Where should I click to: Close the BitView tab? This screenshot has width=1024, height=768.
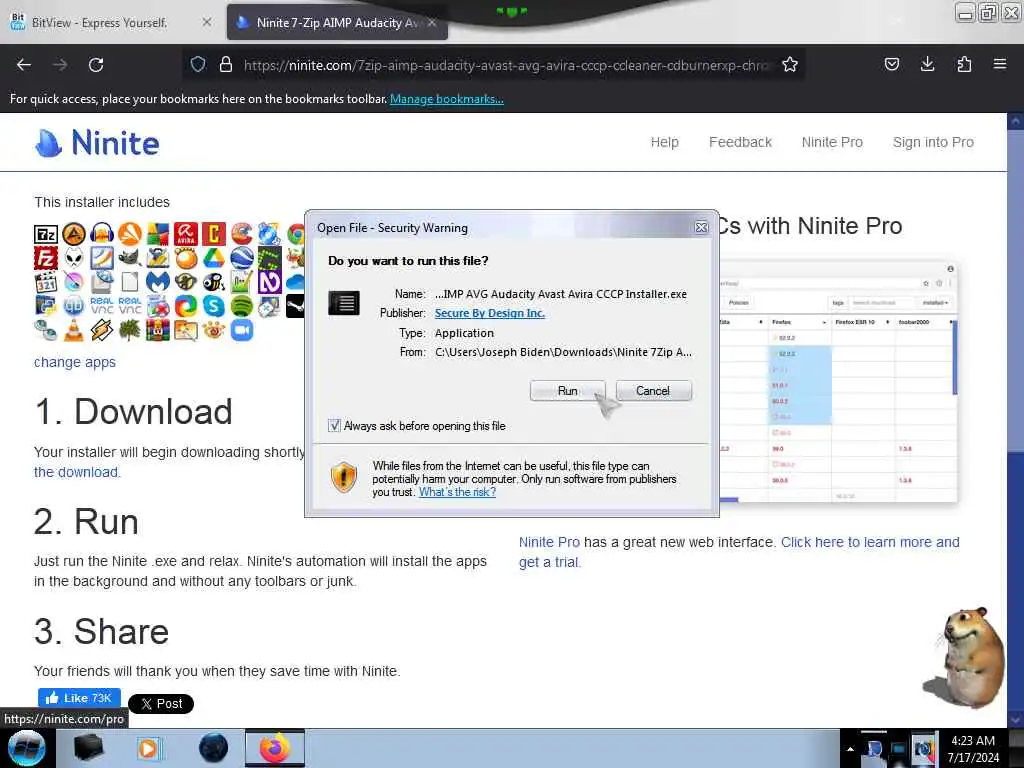[206, 22]
